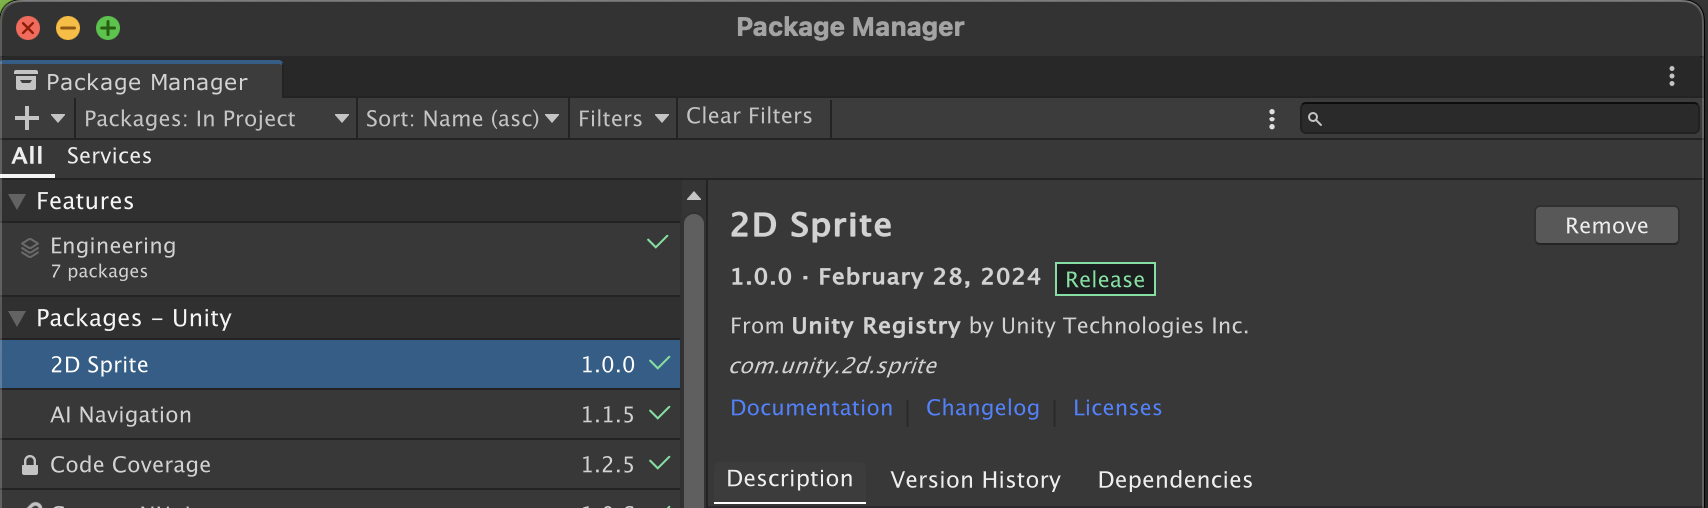Click the plus icon to add package
Viewport: 1708px width, 508px height.
click(x=27, y=118)
